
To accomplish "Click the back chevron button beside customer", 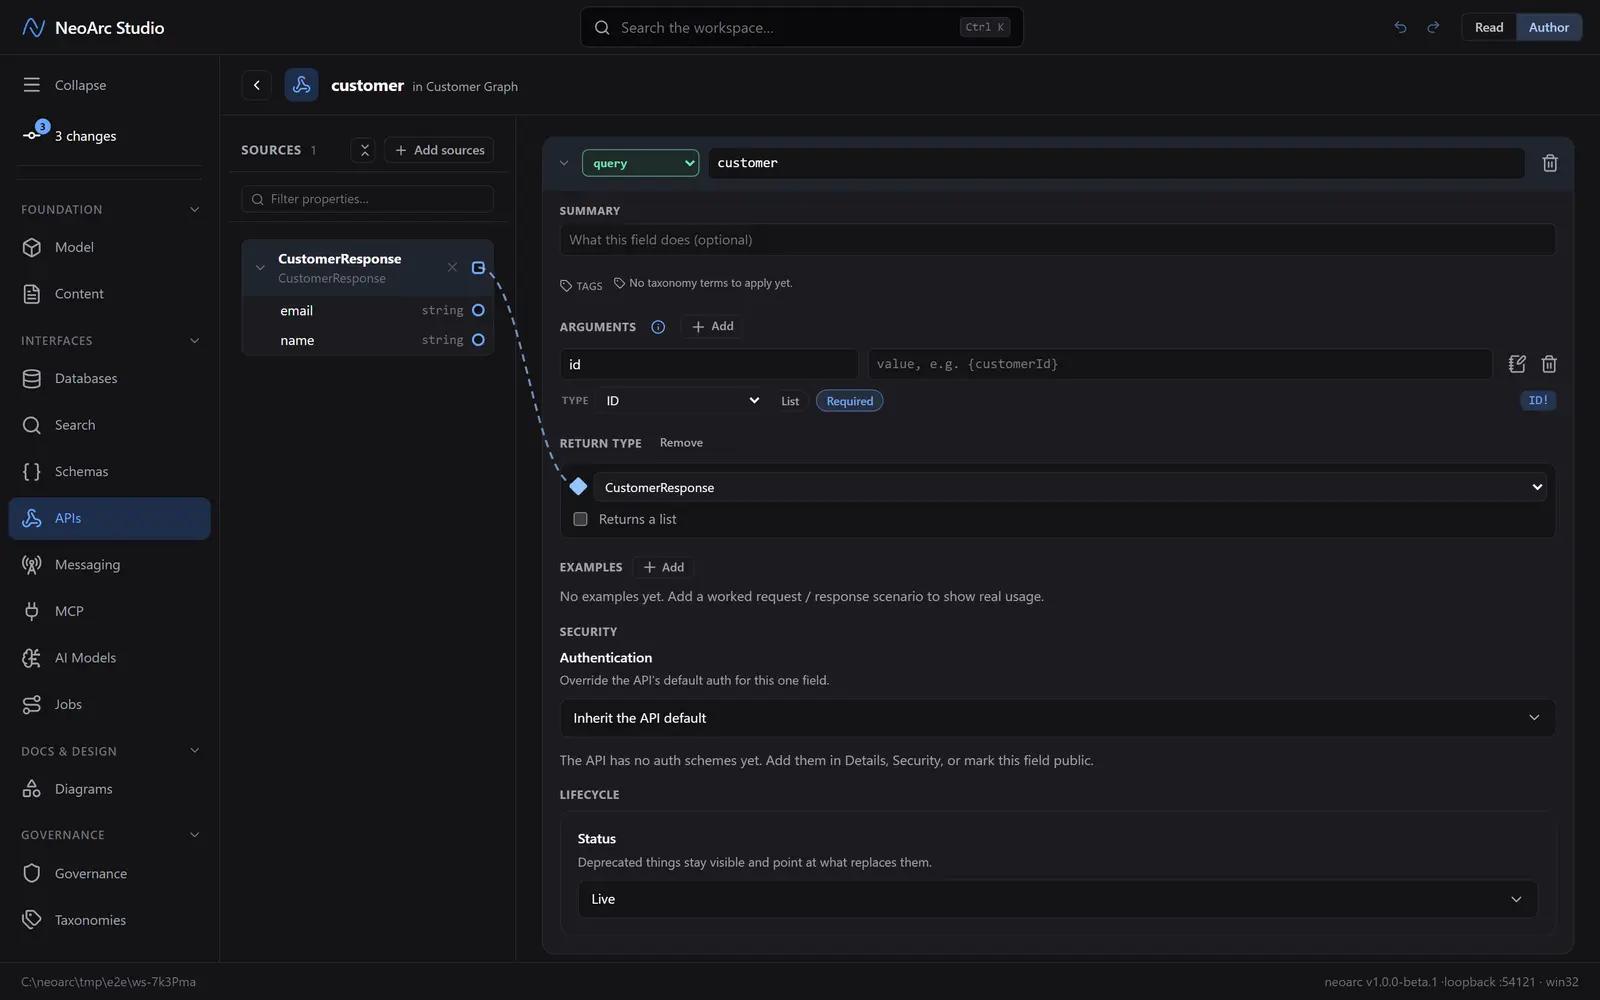I will (257, 85).
